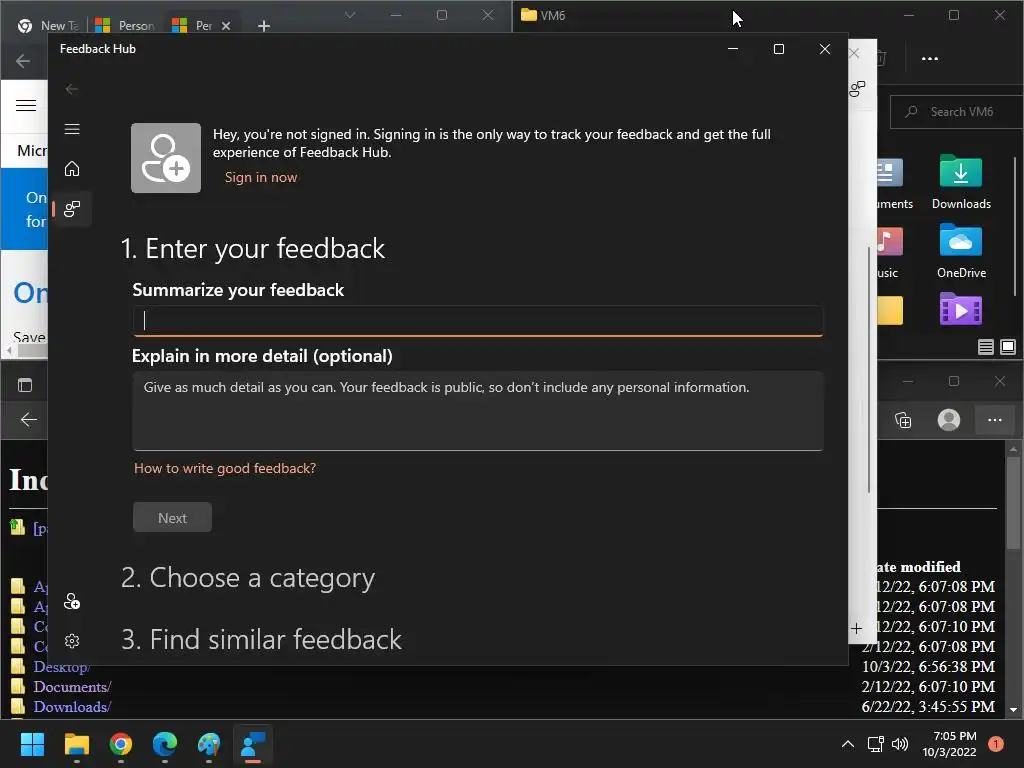This screenshot has height=768, width=1024.
Task: Switch to the New Tab browser tab
Action: pyautogui.click(x=50, y=25)
